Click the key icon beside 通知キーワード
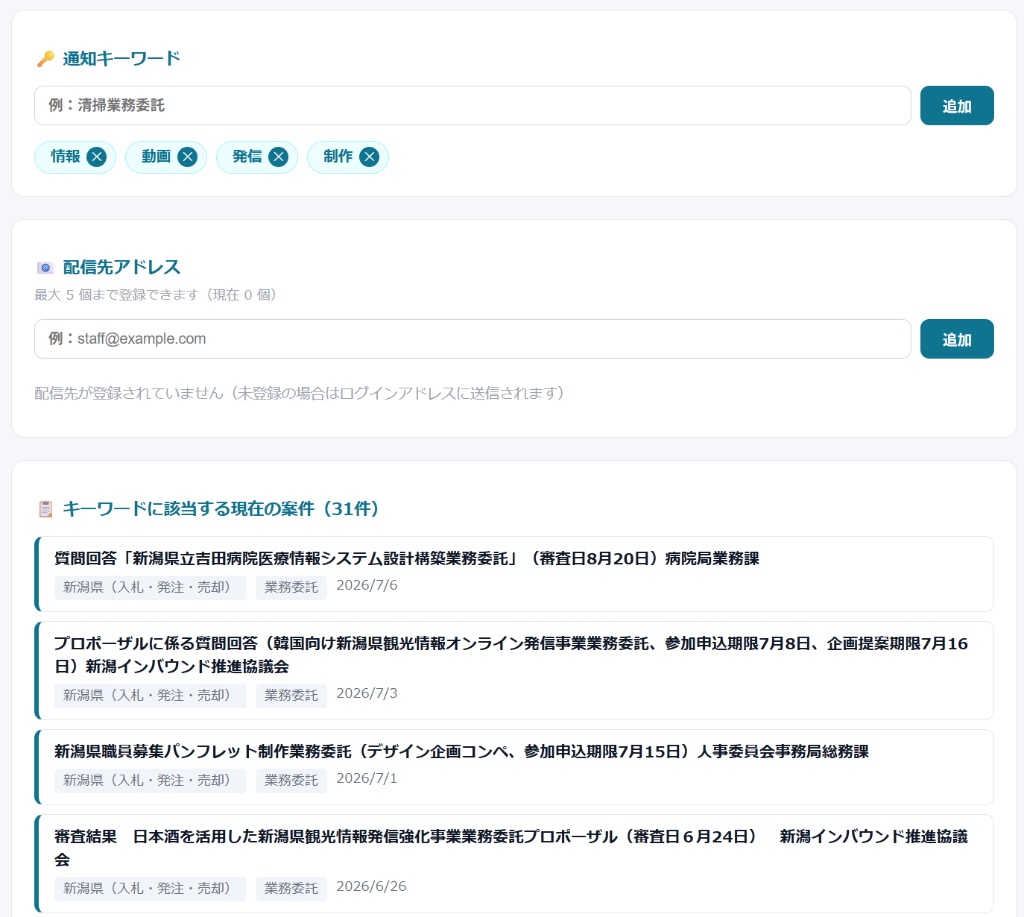The width and height of the screenshot is (1024, 917). point(45,59)
